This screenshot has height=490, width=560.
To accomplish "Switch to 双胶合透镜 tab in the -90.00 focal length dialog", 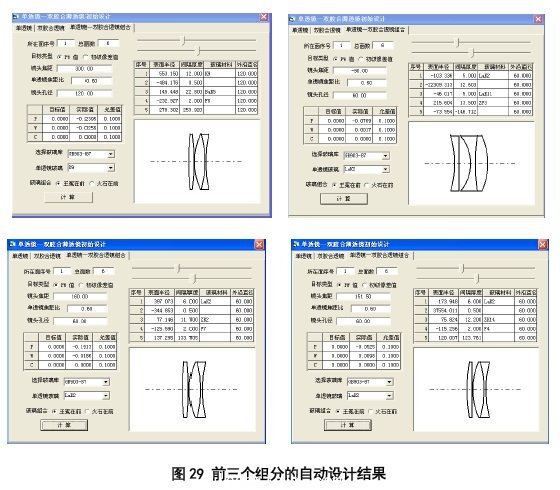I will 327,30.
